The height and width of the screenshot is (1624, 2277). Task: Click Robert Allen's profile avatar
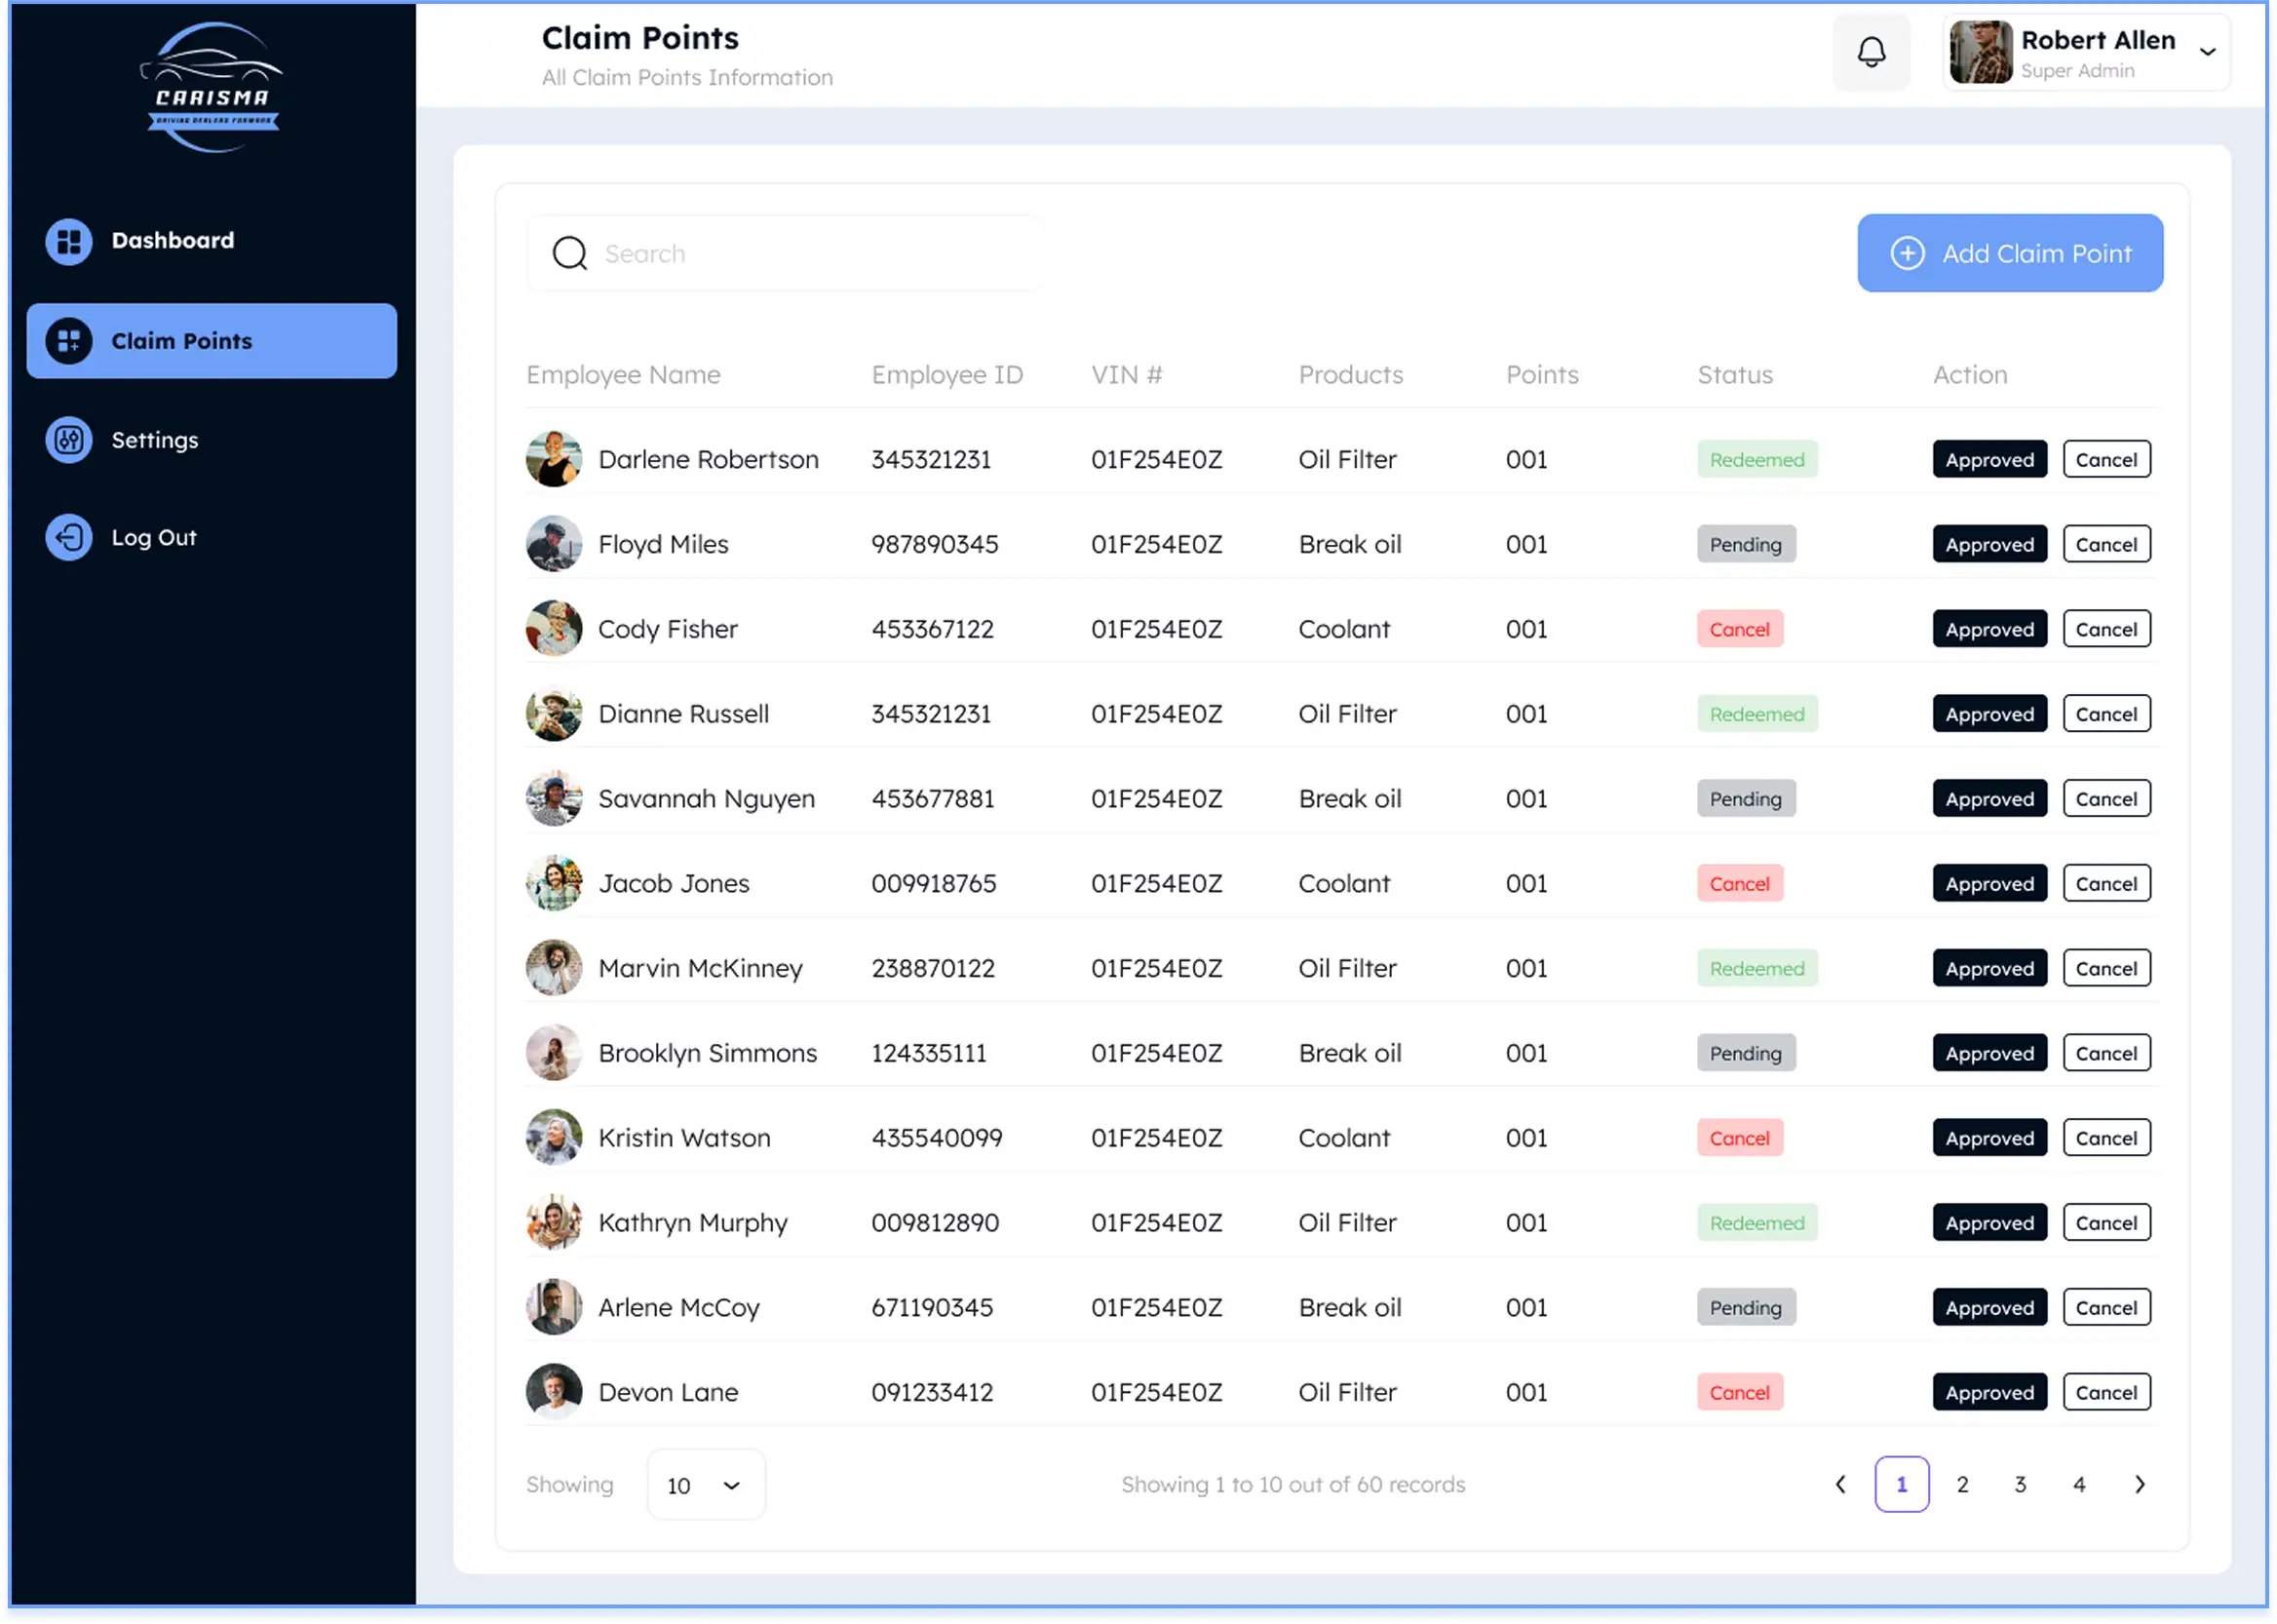pos(1980,52)
